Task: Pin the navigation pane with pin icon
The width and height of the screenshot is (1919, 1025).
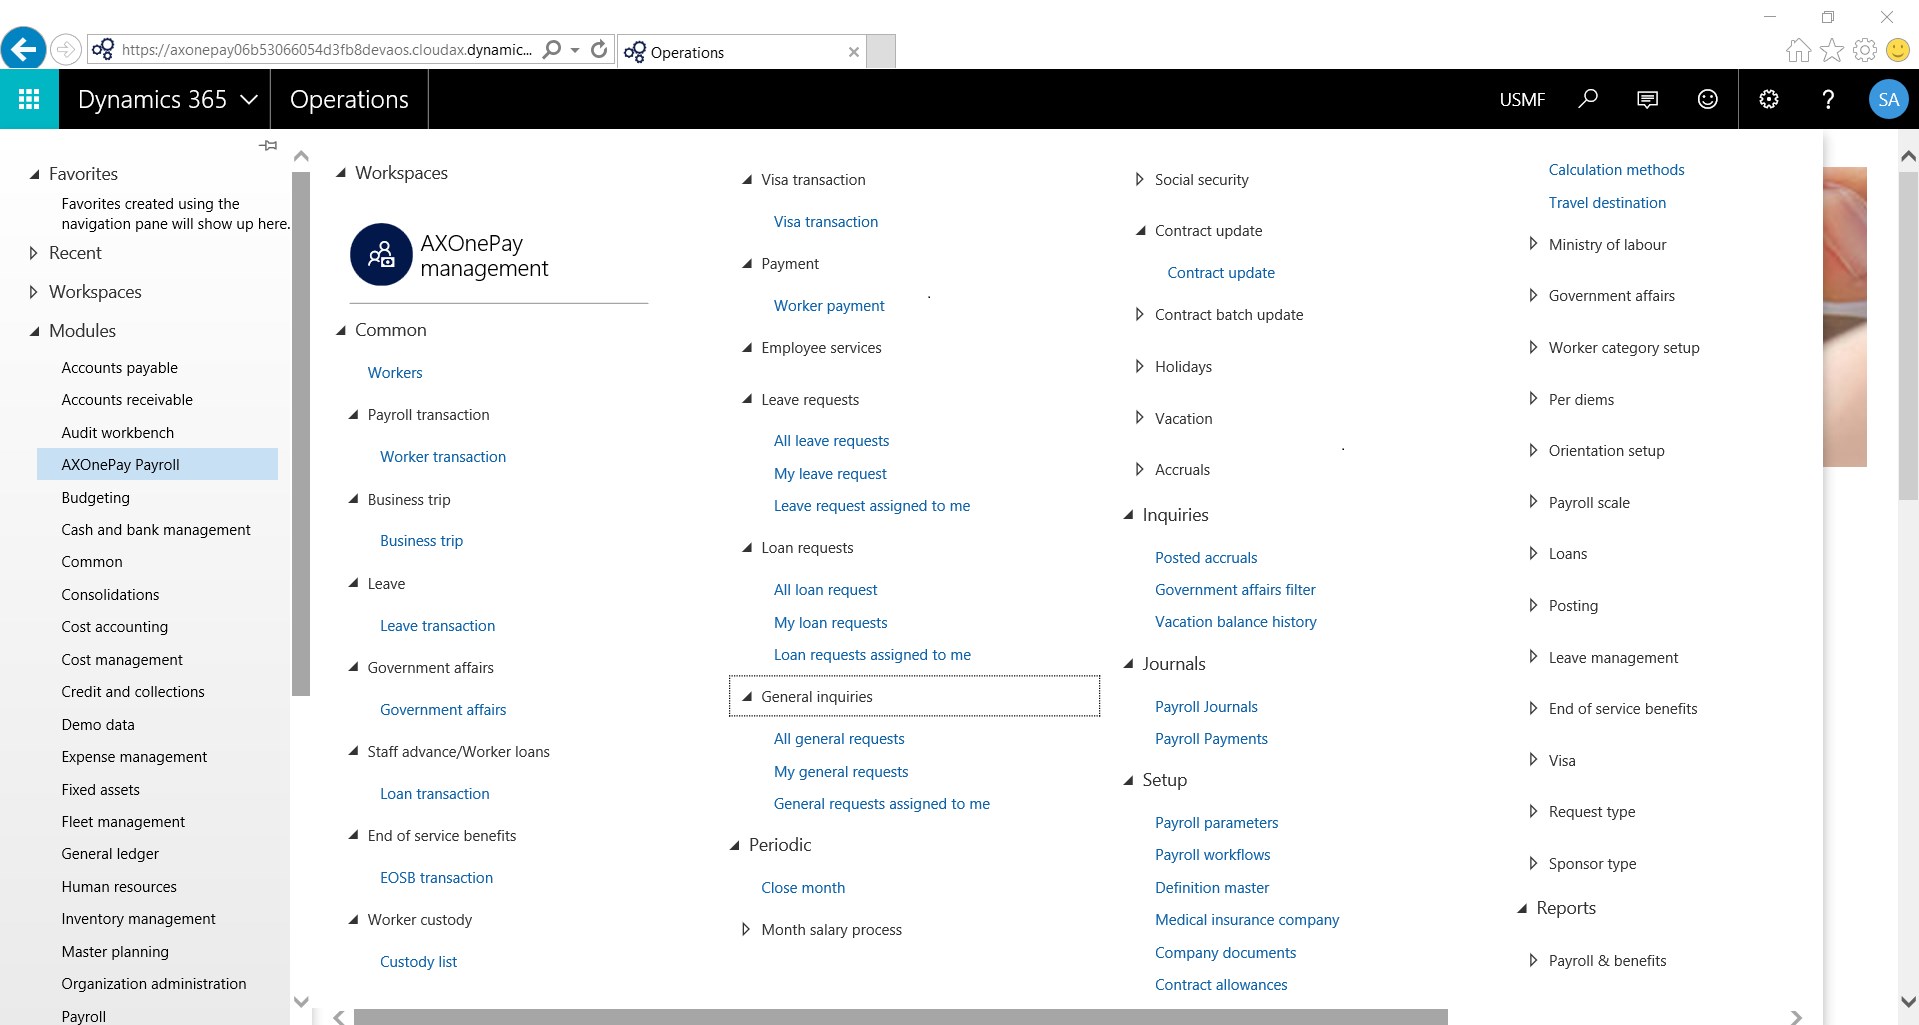Action: click(268, 146)
